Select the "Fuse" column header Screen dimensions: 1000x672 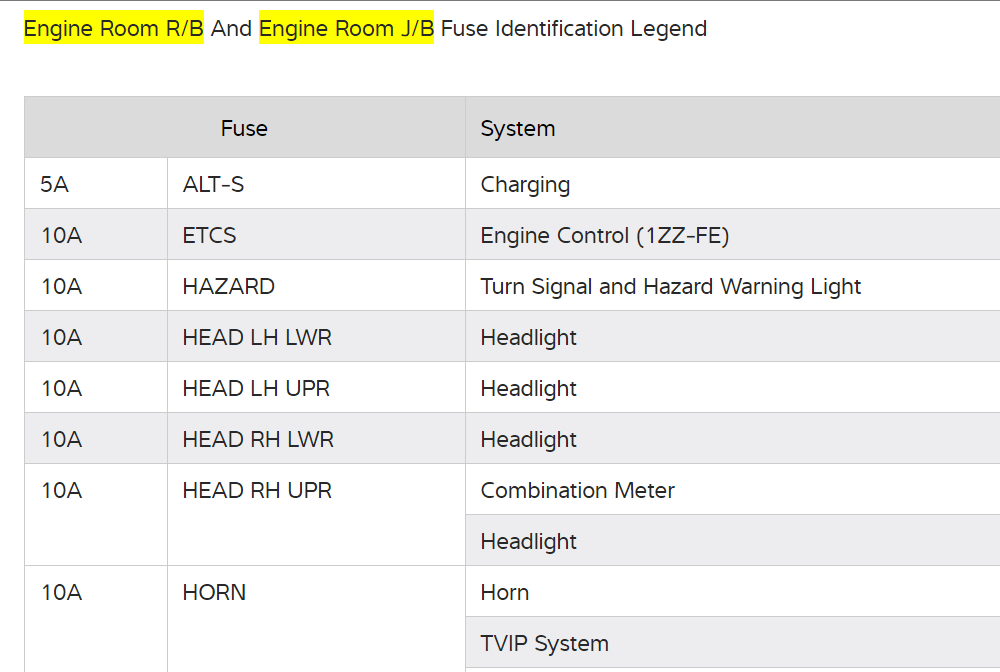point(244,128)
